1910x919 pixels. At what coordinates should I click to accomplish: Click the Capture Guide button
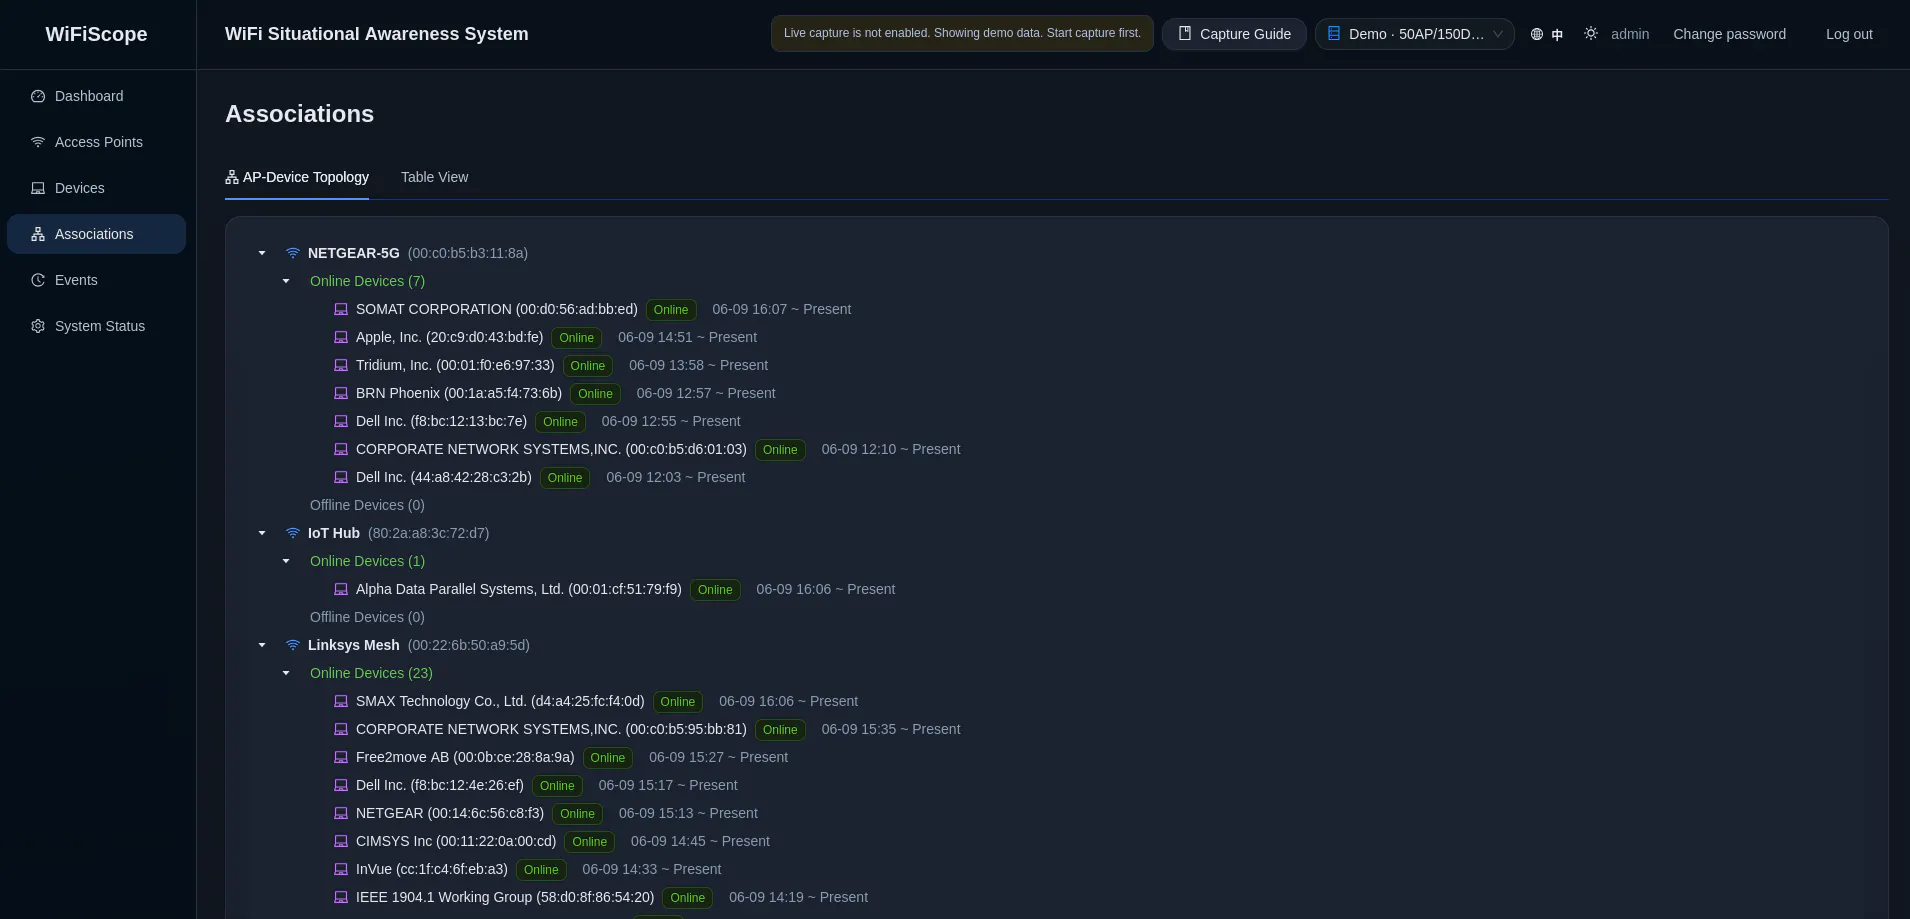(x=1234, y=34)
